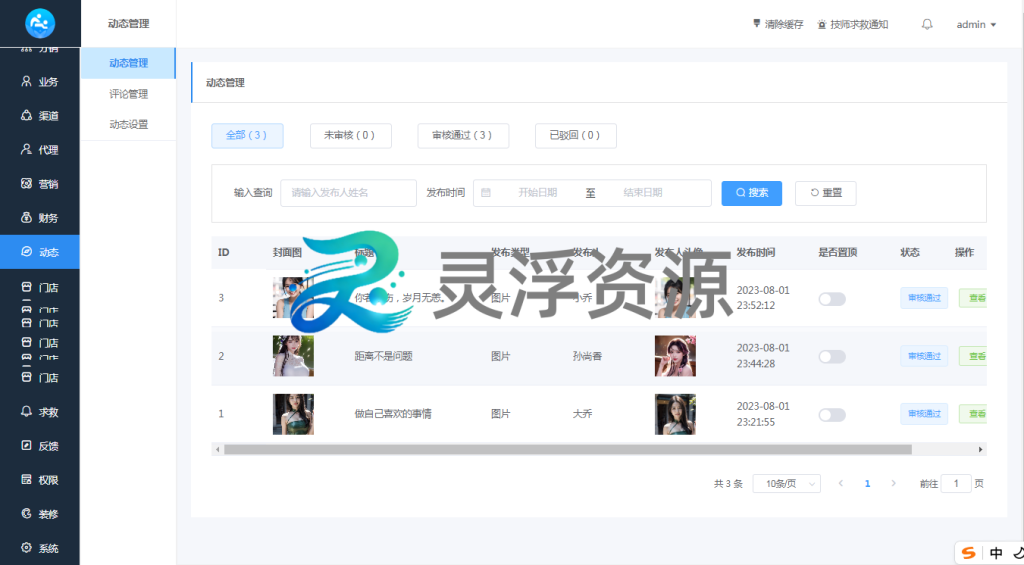Click the table scrollbar left arrow
Screen dimensions: 1024x565
pos(217,449)
